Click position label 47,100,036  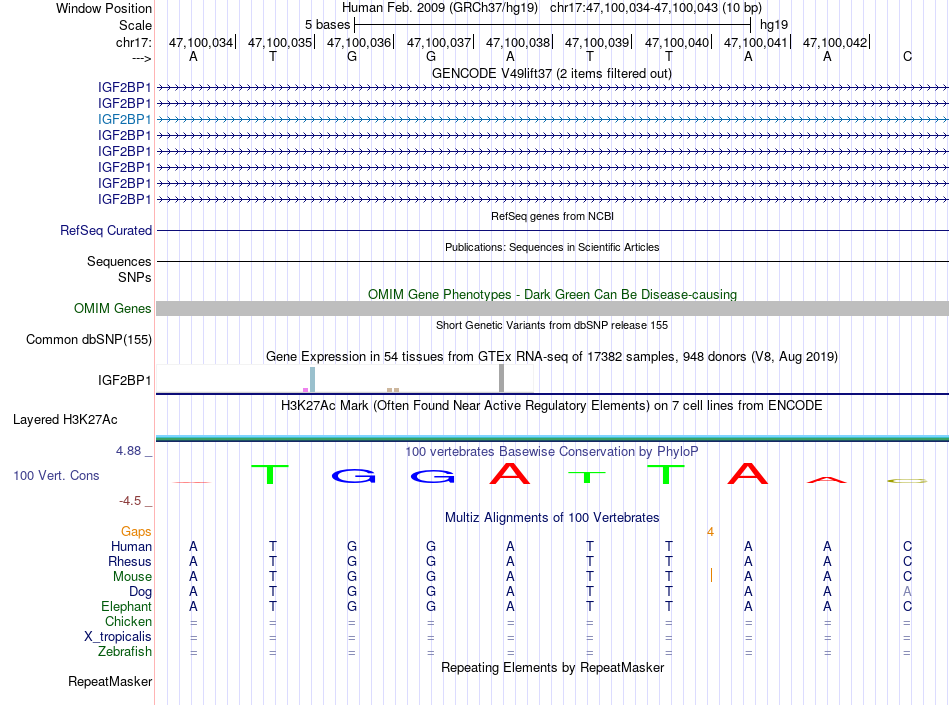359,42
